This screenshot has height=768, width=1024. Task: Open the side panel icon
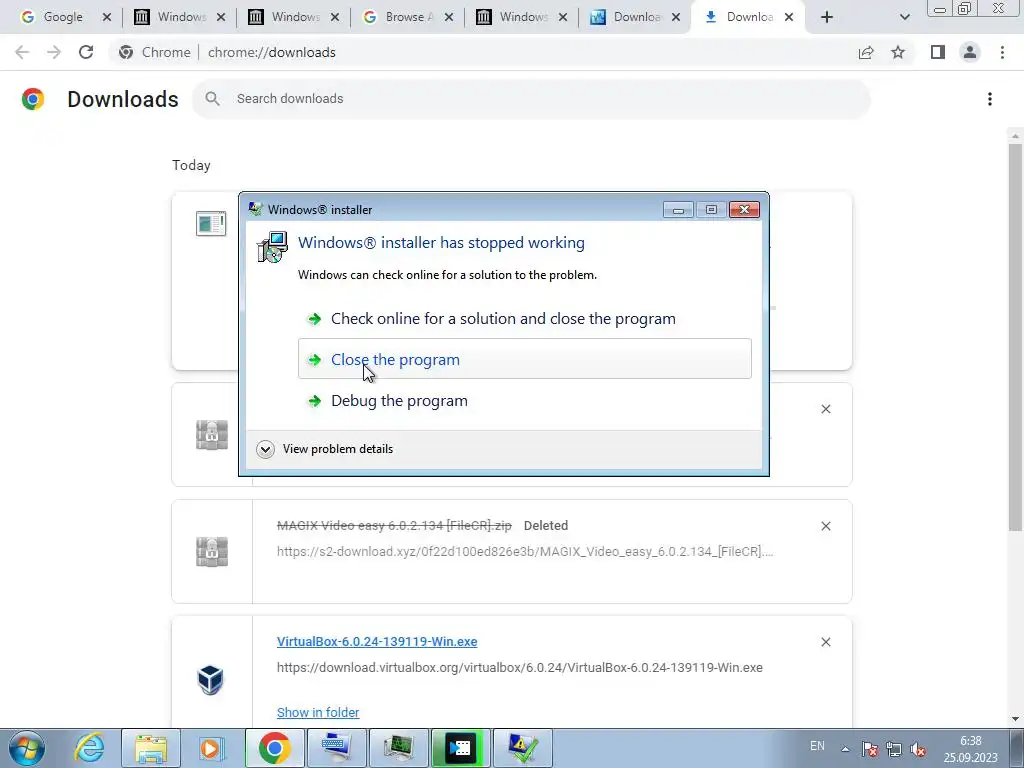938,52
